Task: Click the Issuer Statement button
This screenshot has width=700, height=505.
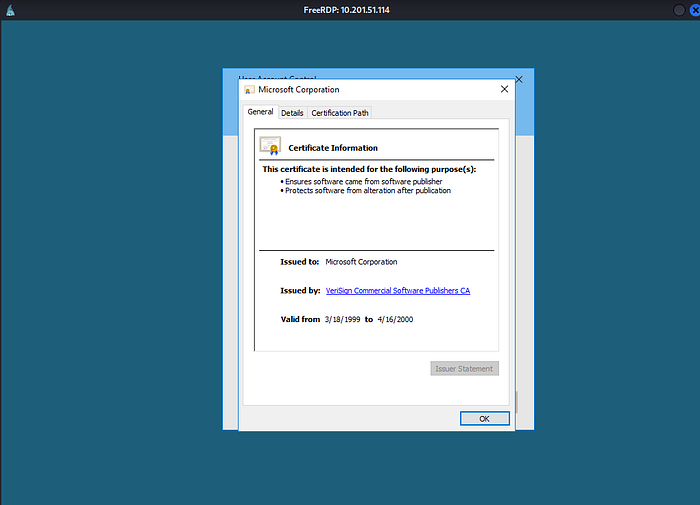Action: click(464, 368)
